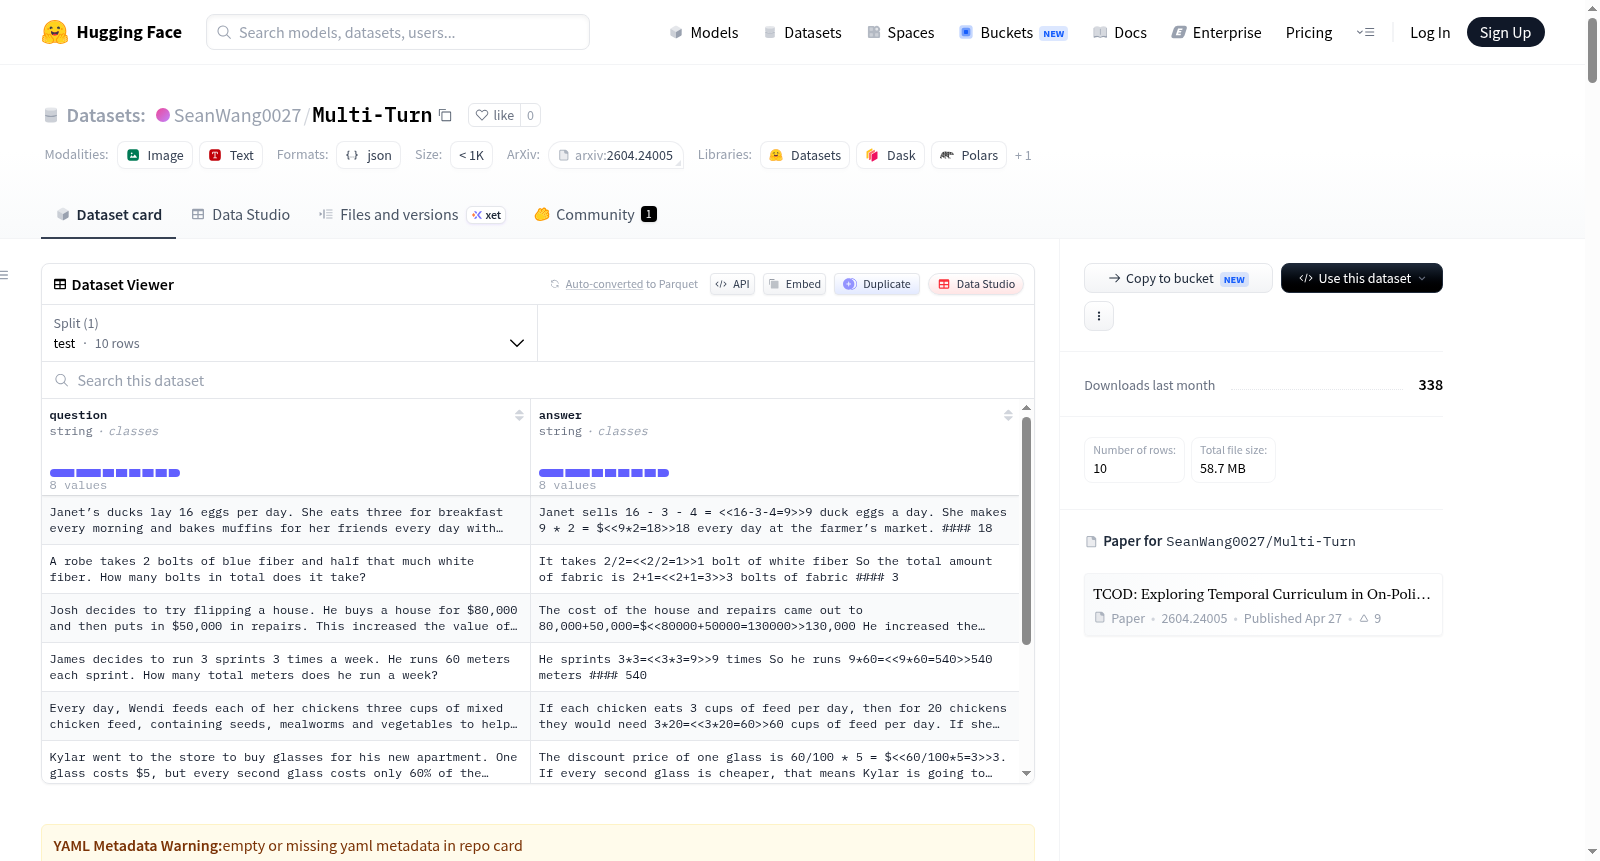
Task: Open Enterprise in top navigation
Action: coord(1217,32)
